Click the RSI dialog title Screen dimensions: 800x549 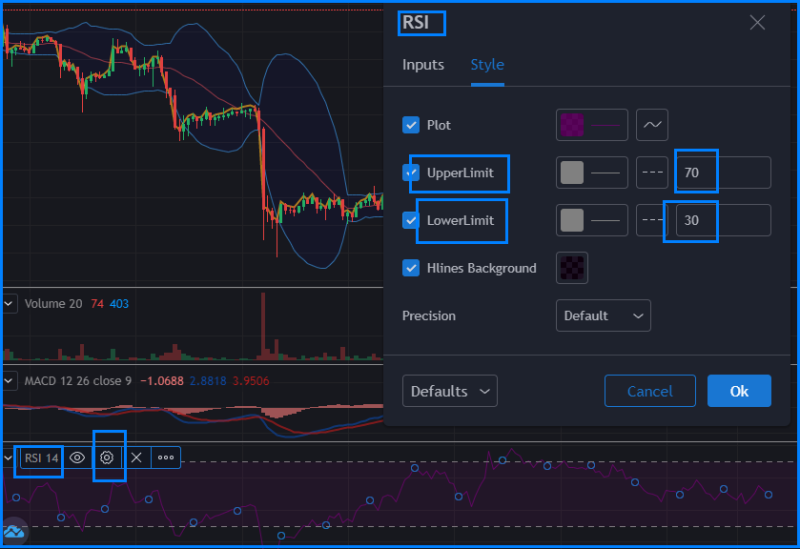[x=416, y=23]
